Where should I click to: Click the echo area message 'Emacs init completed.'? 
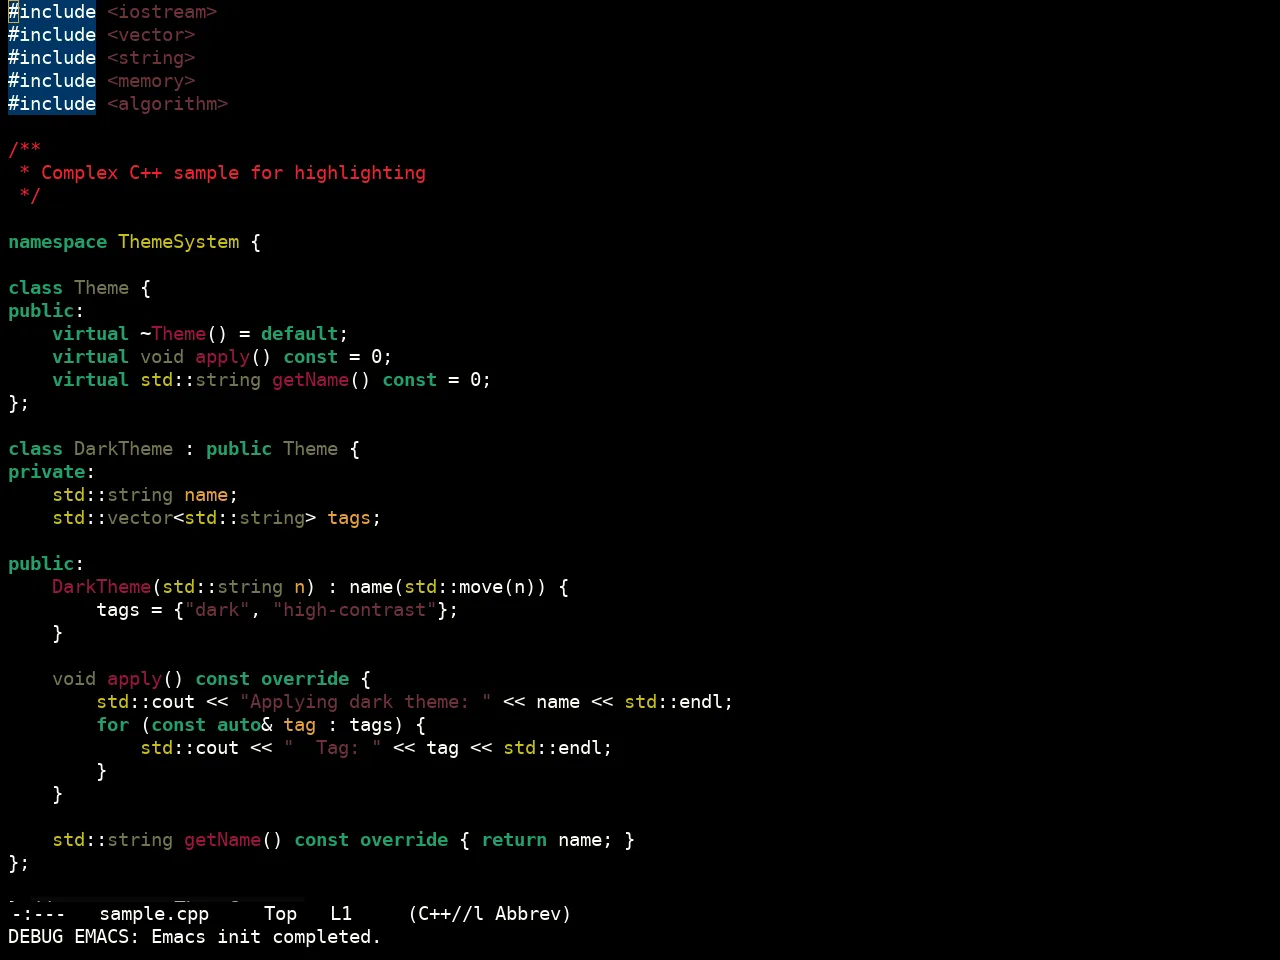266,937
